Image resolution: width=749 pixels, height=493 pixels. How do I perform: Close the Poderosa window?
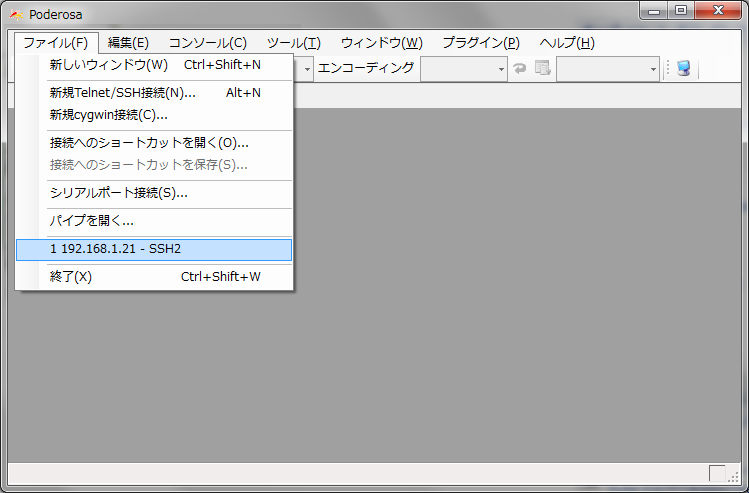coord(718,11)
